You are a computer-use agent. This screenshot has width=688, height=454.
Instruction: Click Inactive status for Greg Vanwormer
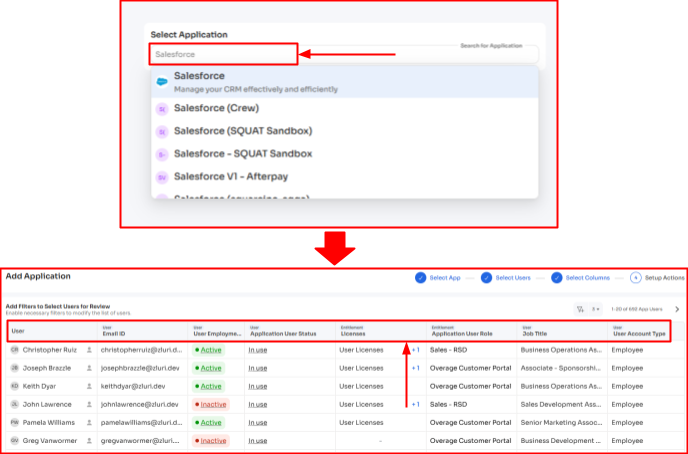click(x=211, y=441)
